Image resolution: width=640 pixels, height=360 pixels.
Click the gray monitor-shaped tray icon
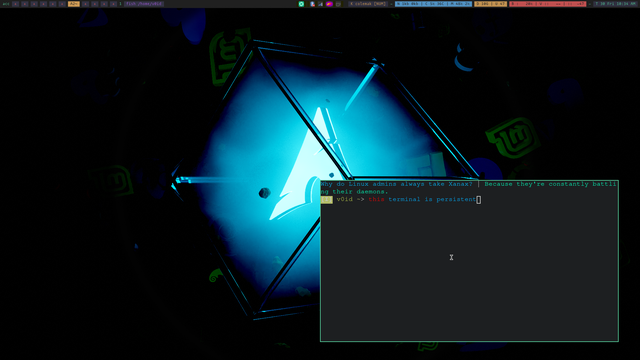338,4
